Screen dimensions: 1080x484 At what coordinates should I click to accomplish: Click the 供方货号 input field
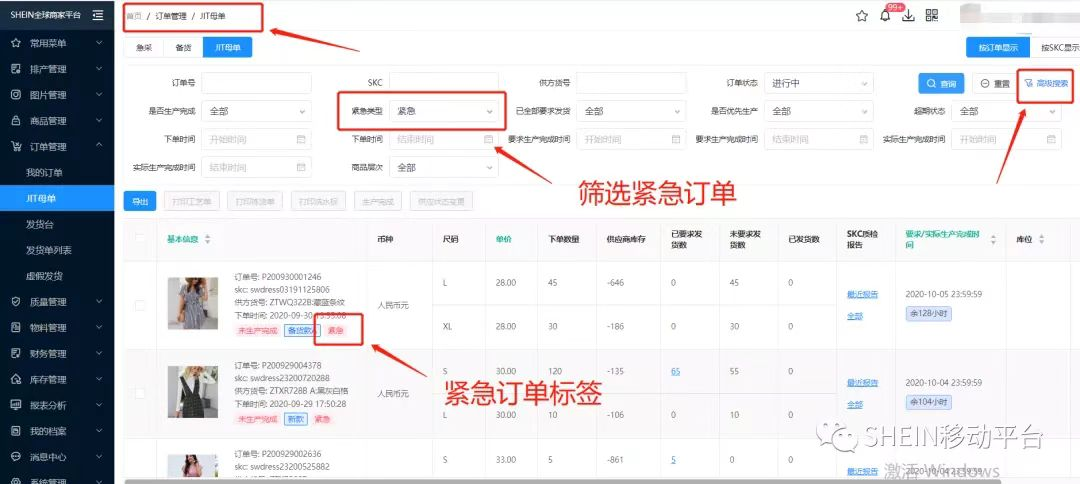[x=631, y=83]
